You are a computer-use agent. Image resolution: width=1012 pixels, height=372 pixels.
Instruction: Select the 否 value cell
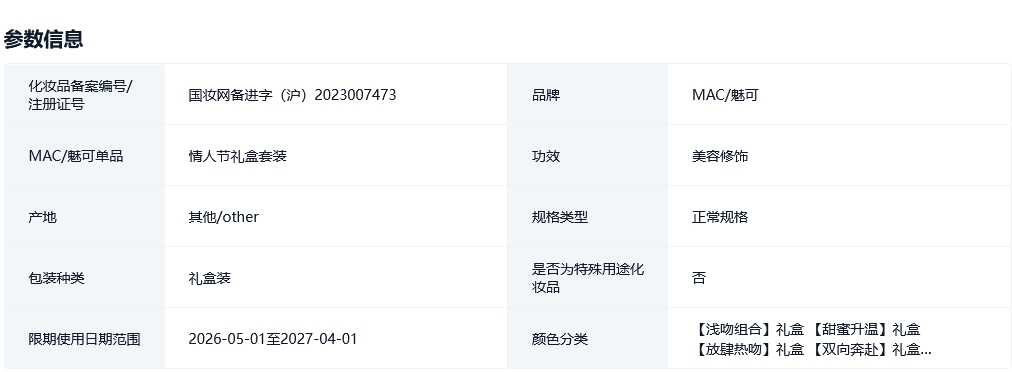point(839,278)
